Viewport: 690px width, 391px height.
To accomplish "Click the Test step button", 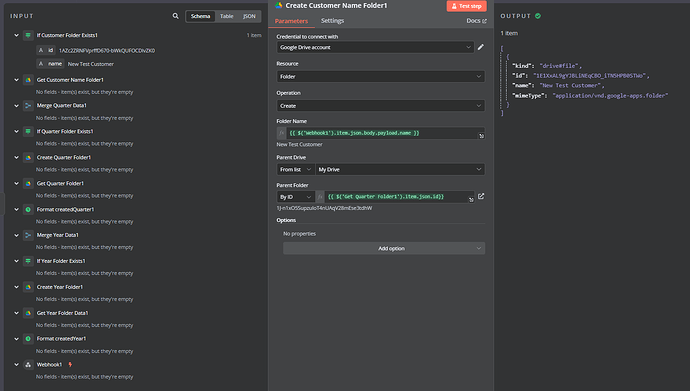I will tap(466, 6).
